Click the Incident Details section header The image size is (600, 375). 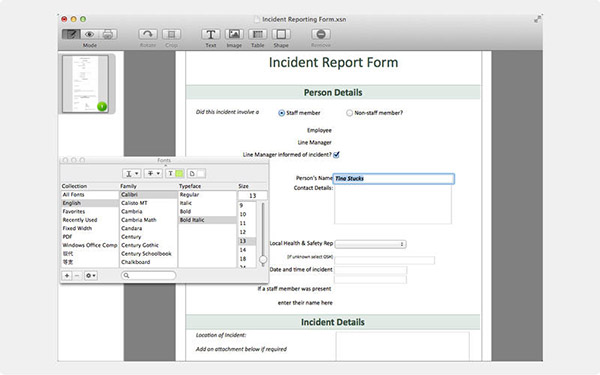tap(333, 322)
